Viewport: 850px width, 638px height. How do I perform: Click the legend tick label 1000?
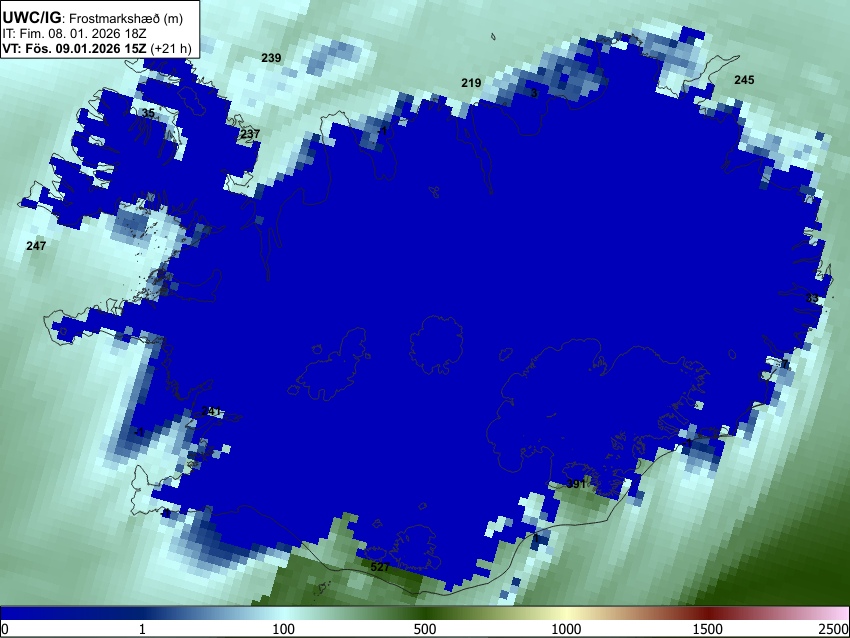(566, 629)
